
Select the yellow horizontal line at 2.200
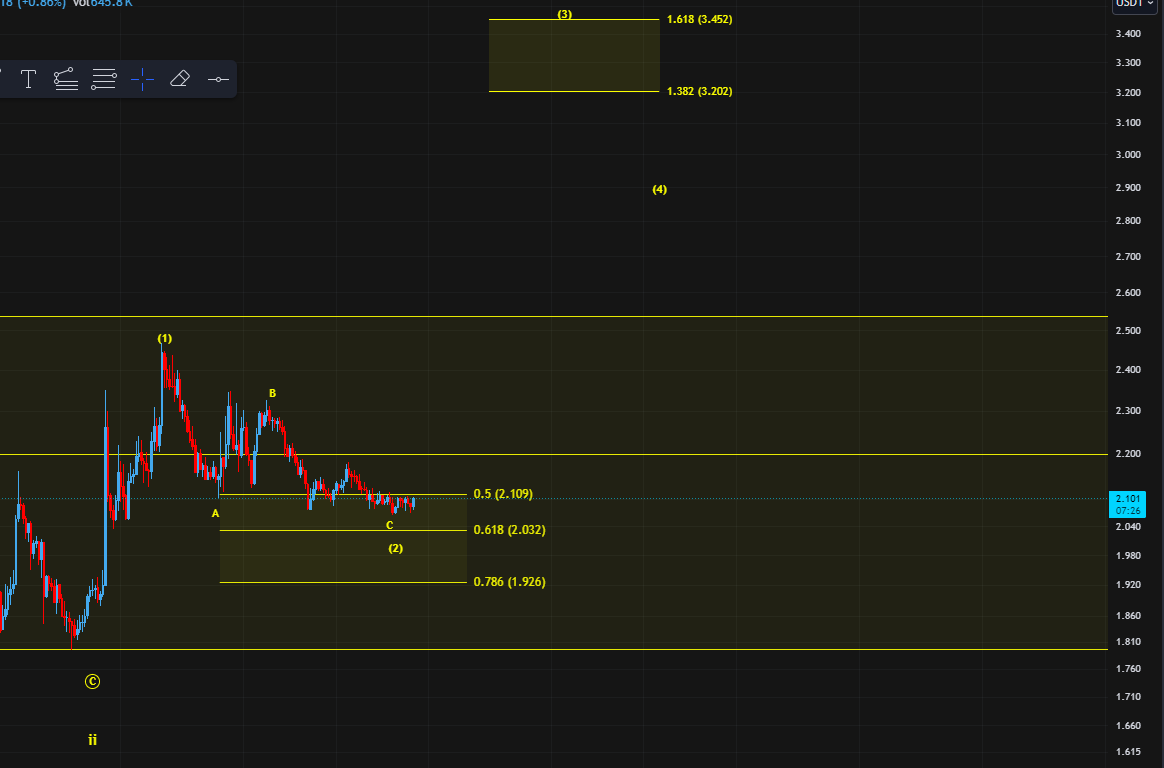(553, 454)
